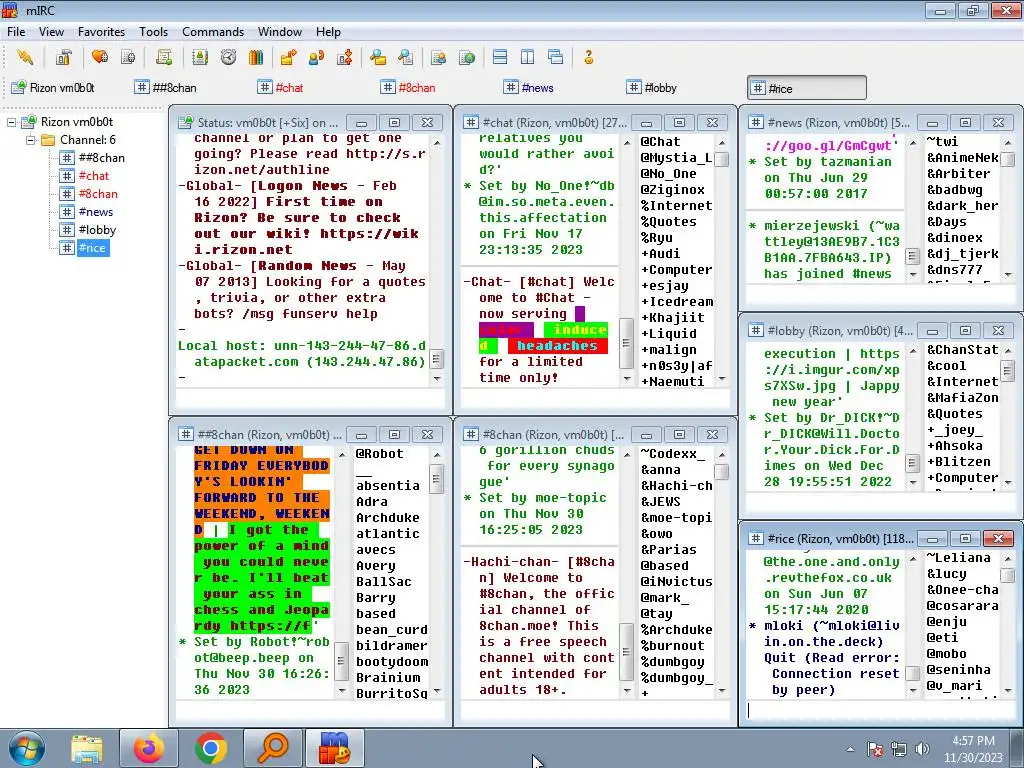Select @Robot in ##8chan nick list

[x=379, y=454]
